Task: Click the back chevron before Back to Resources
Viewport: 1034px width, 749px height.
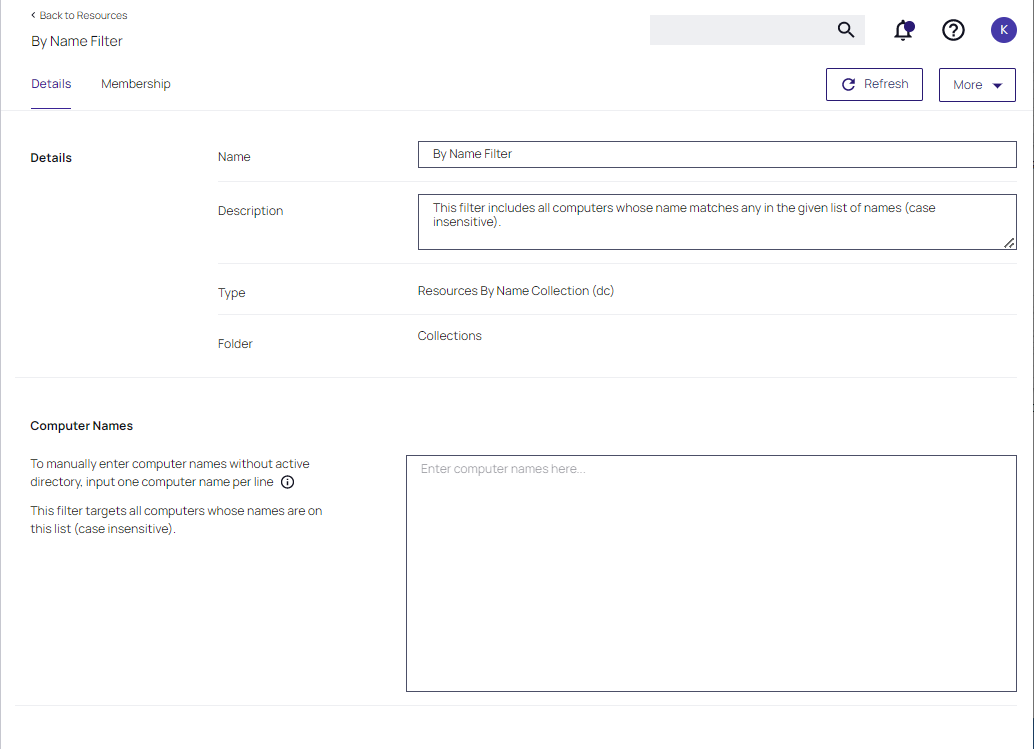Action: click(33, 16)
